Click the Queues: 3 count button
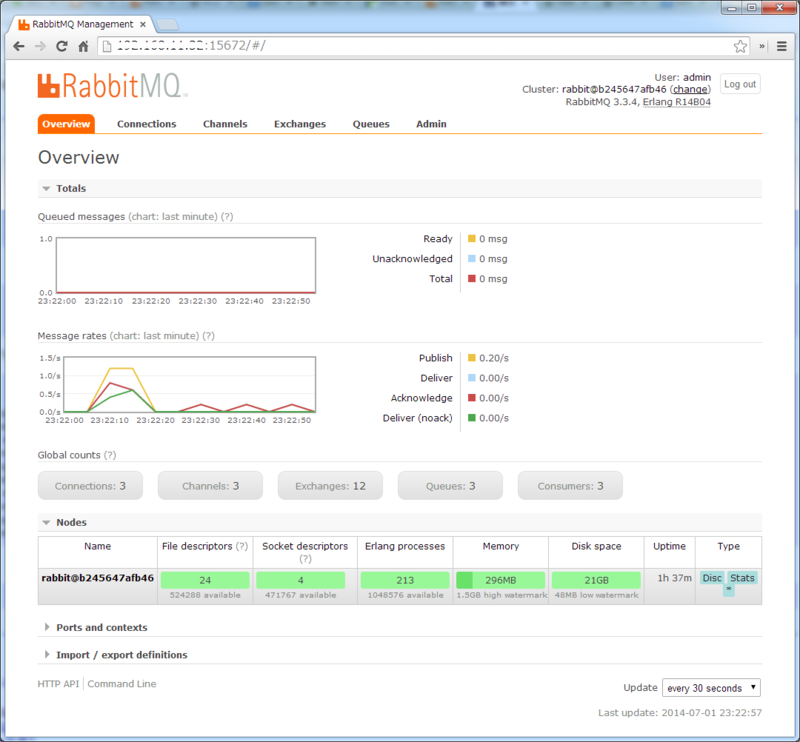This screenshot has width=800, height=742. click(x=450, y=486)
